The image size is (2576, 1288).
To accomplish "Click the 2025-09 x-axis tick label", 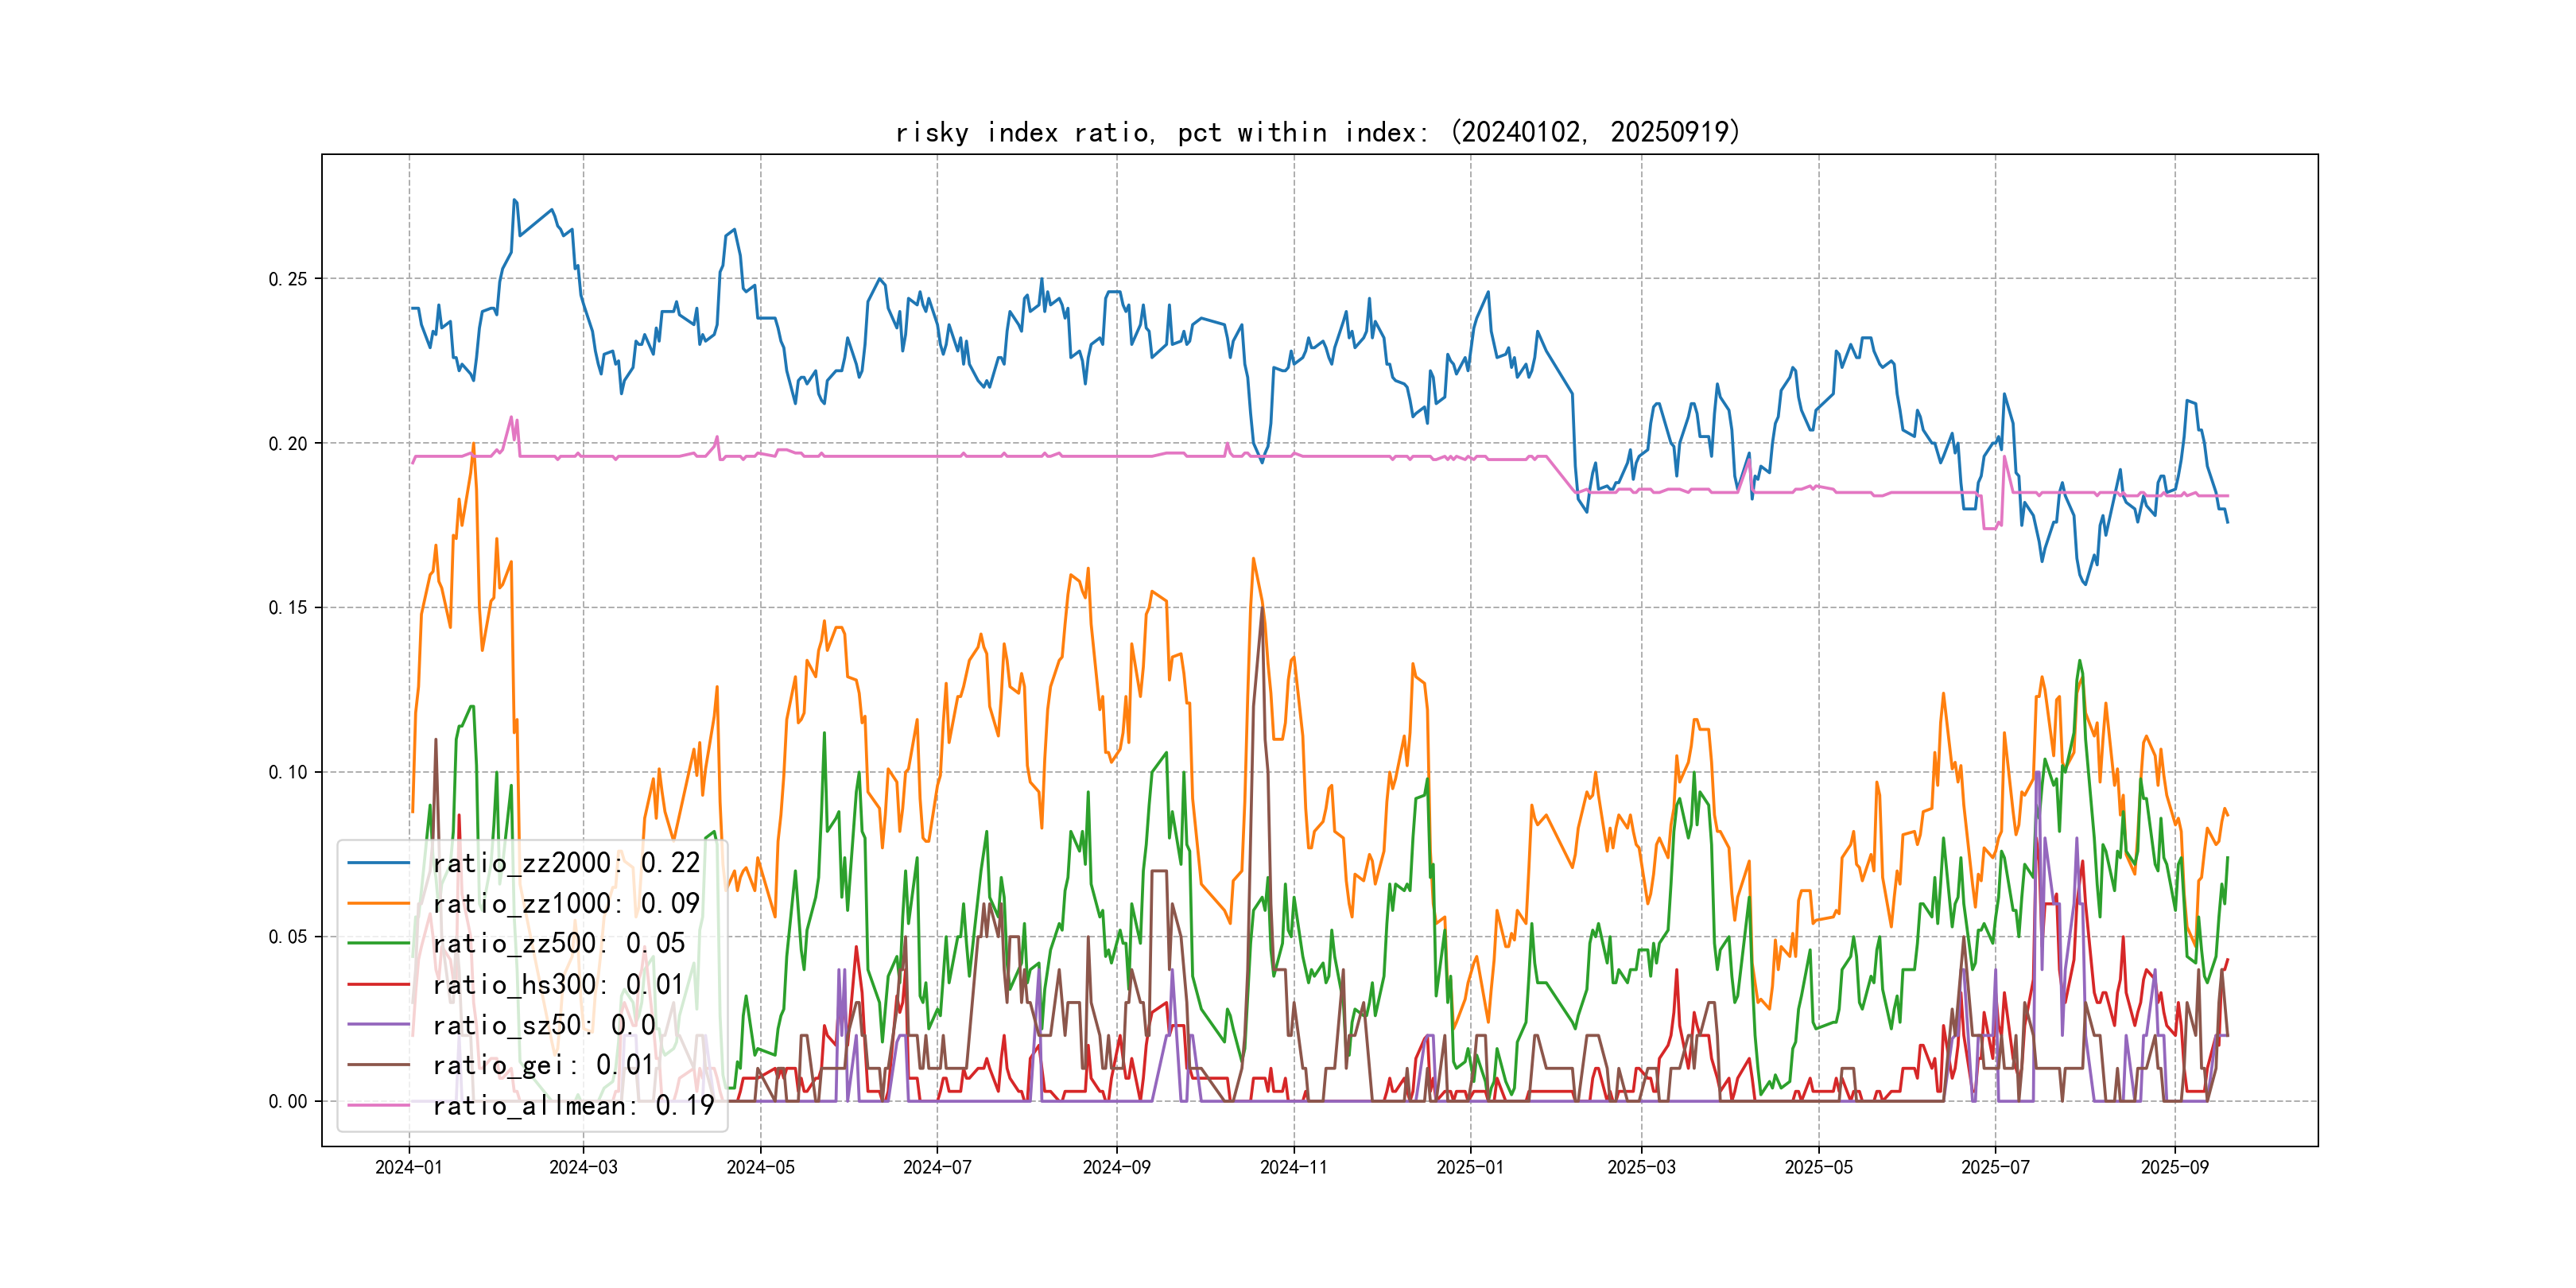I will tap(2174, 1167).
